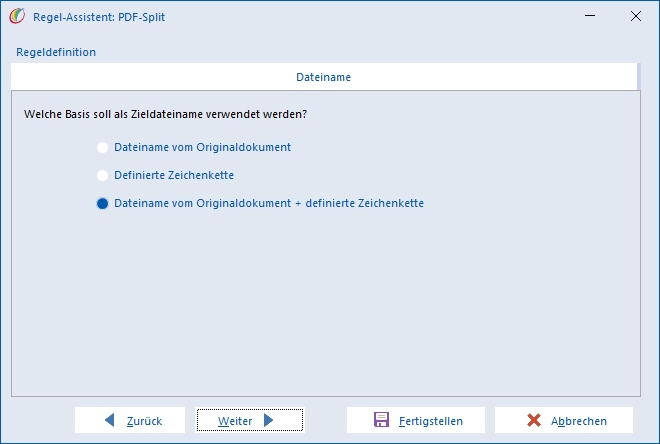Viewport: 660px width, 444px height.
Task: Close the PDF-Split assistant window
Action: tap(636, 16)
